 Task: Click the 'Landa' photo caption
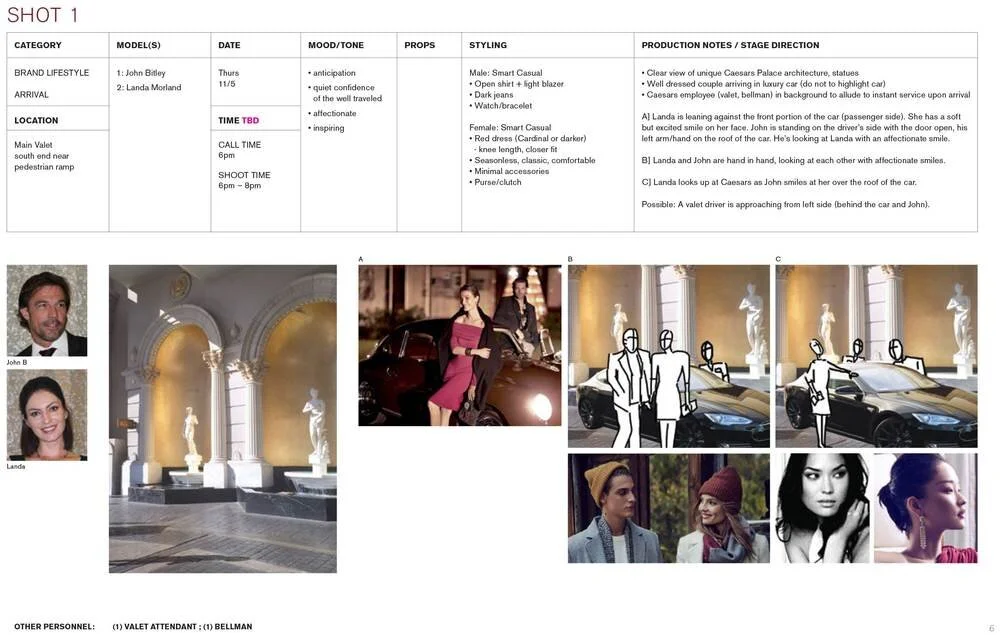tap(16, 466)
